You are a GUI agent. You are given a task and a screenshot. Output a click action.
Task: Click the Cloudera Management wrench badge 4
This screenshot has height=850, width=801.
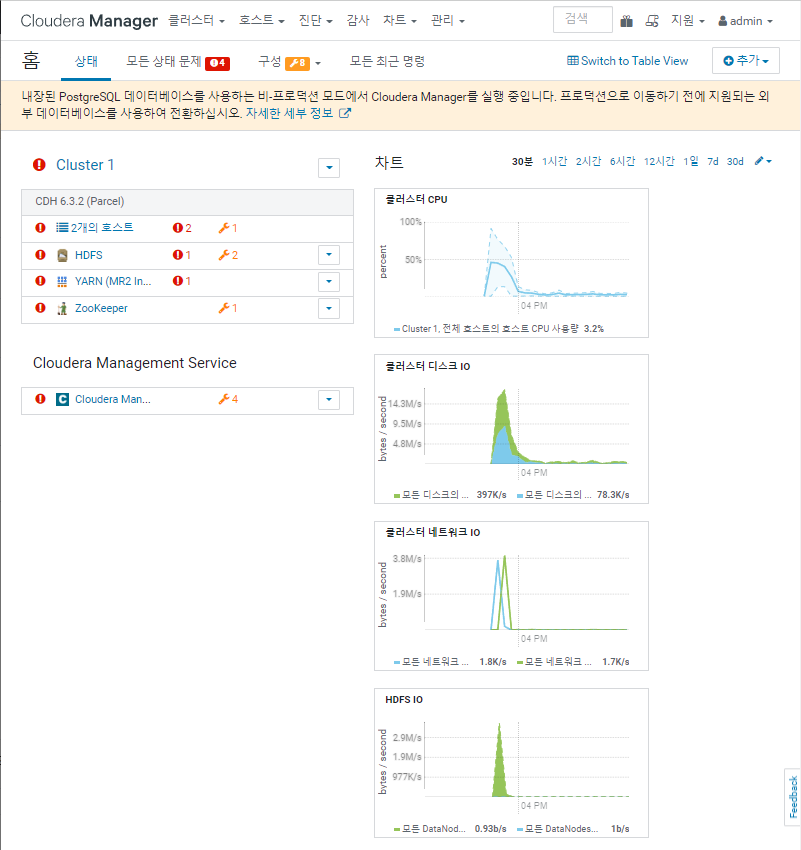click(x=228, y=399)
